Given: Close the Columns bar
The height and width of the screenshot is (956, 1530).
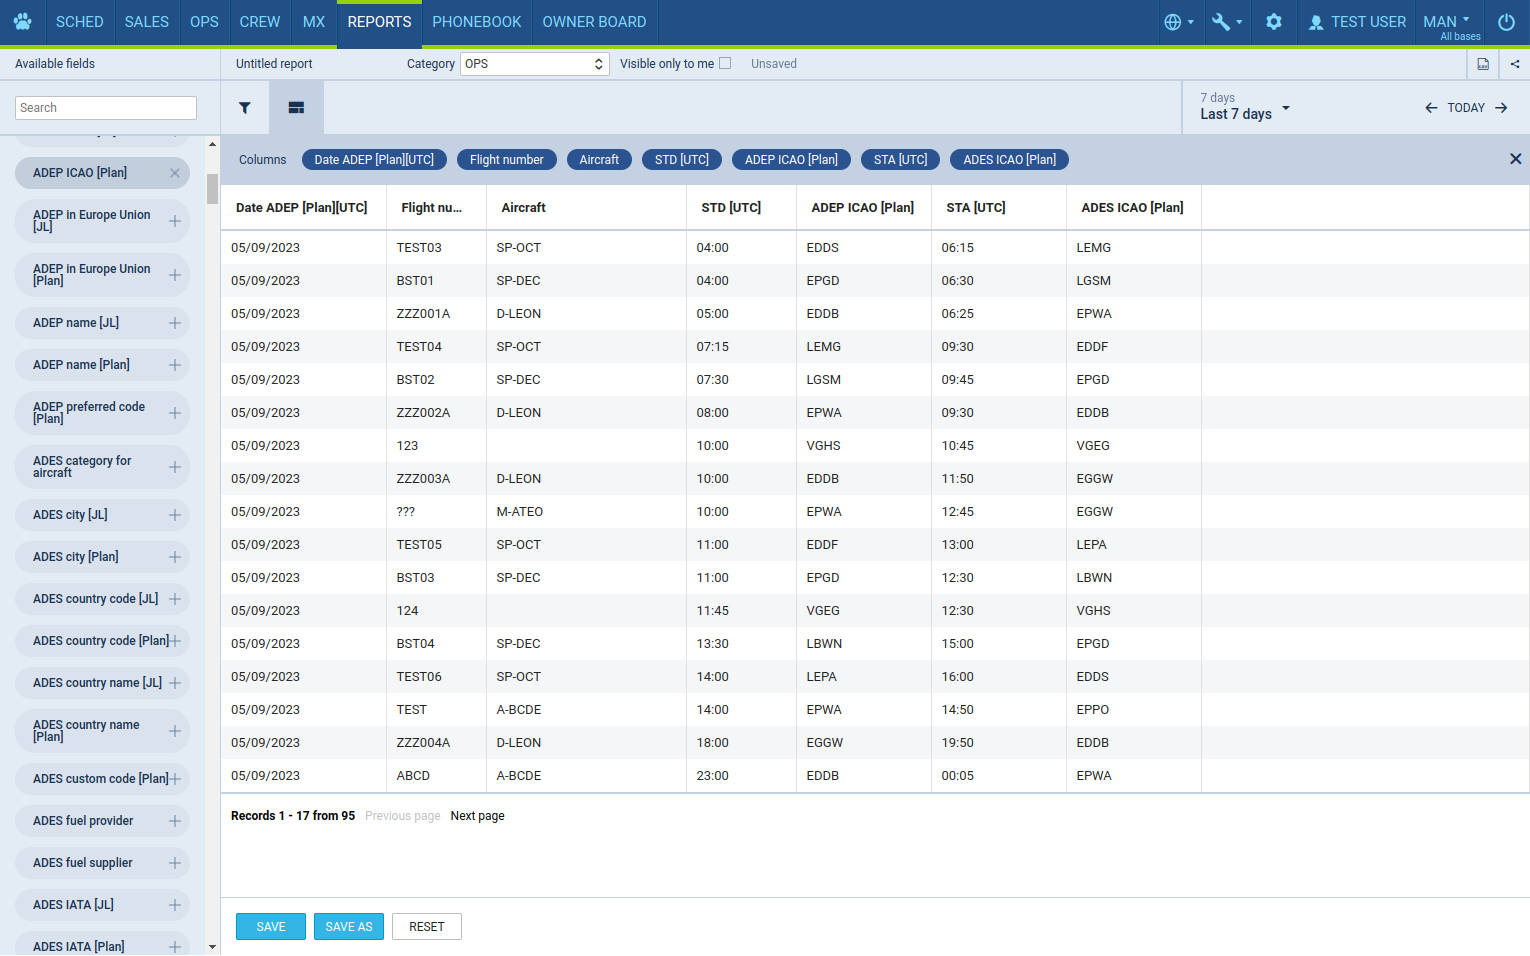Looking at the screenshot, I should (x=1515, y=159).
